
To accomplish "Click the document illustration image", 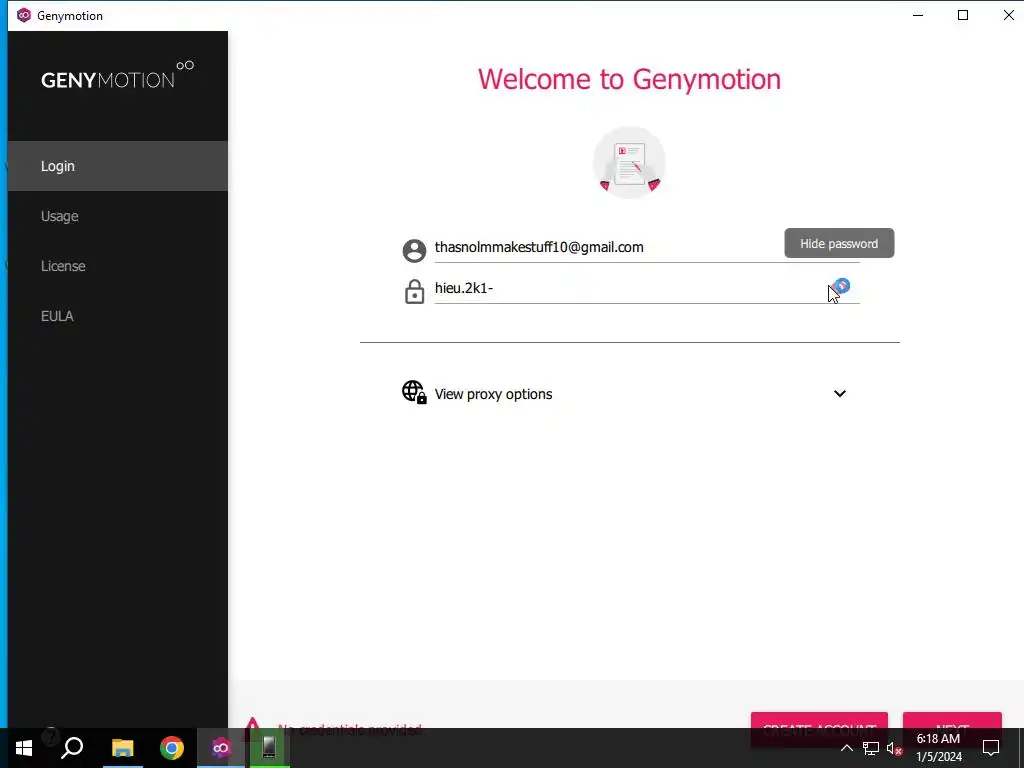I will 629,163.
